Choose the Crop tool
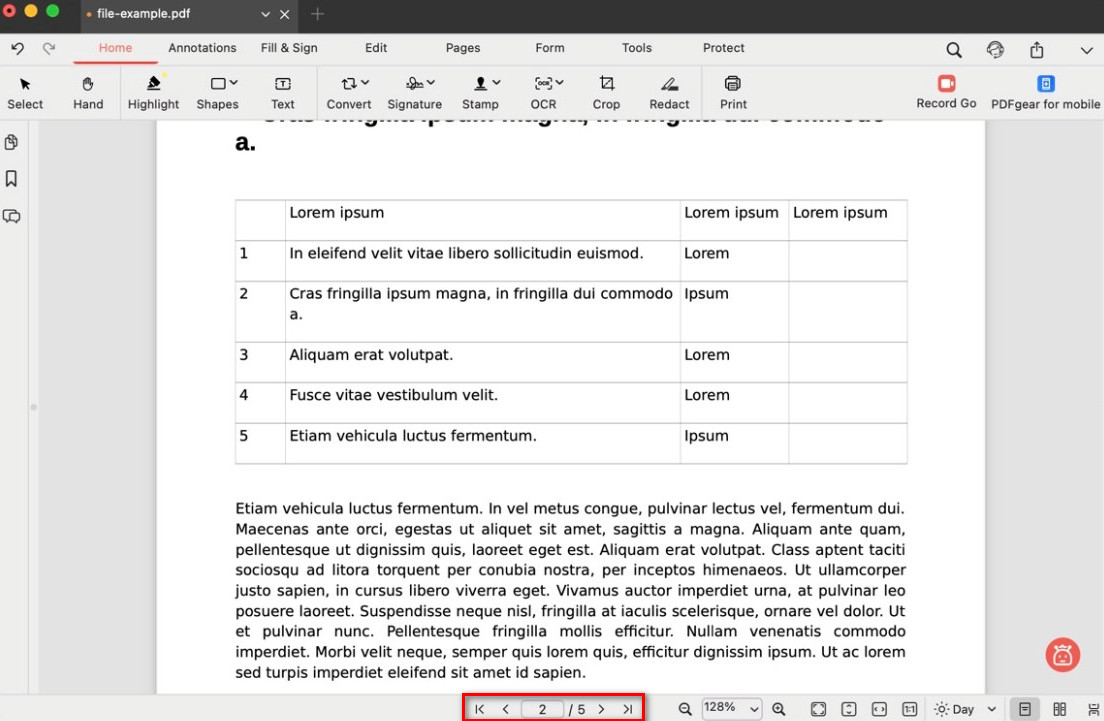 point(606,90)
